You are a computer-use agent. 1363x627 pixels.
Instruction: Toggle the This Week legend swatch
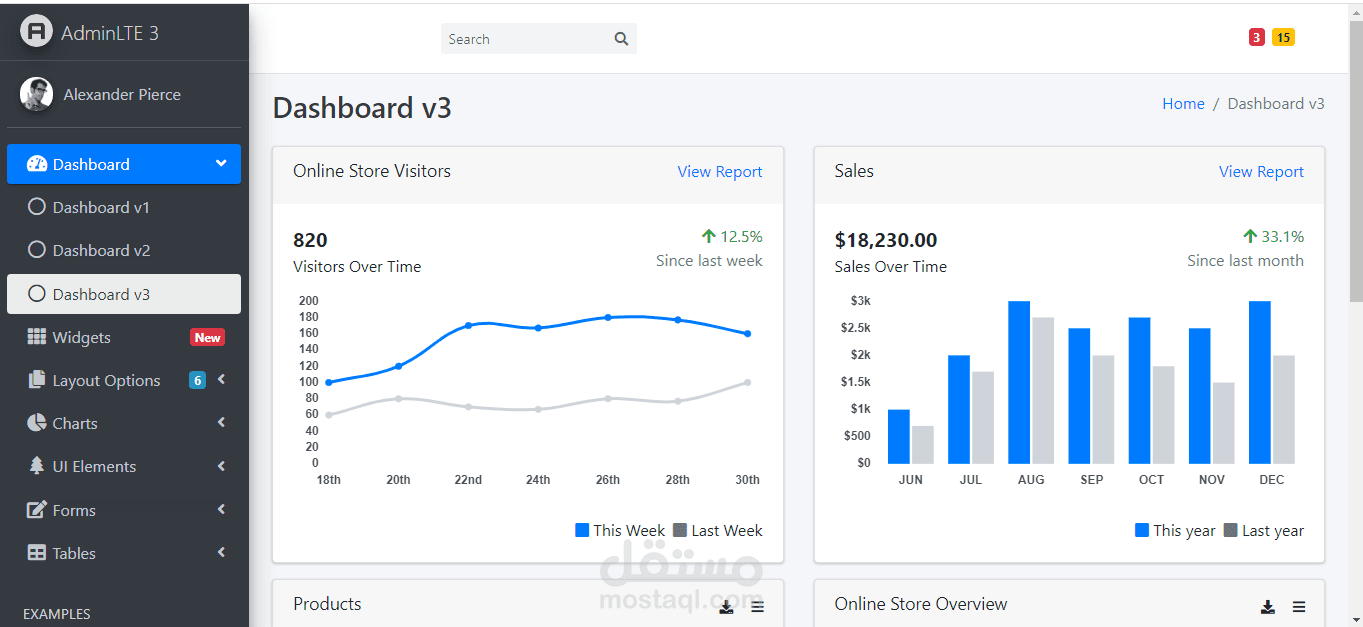582,530
